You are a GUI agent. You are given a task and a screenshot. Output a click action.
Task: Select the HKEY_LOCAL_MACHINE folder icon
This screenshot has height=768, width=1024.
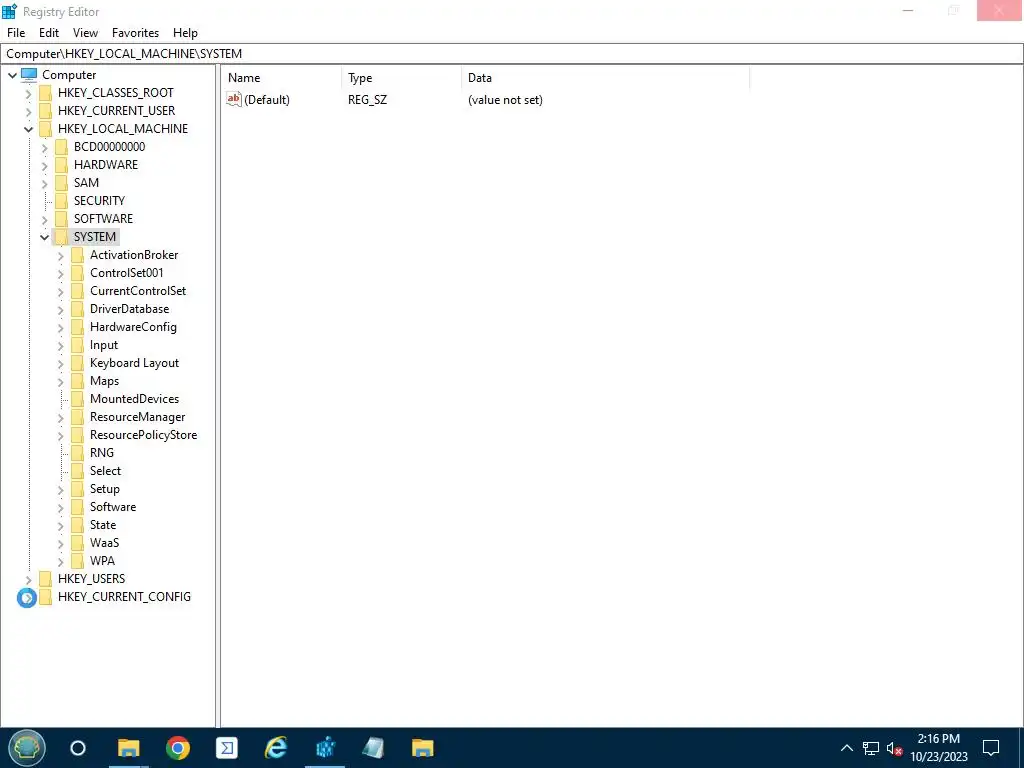[x=45, y=129]
